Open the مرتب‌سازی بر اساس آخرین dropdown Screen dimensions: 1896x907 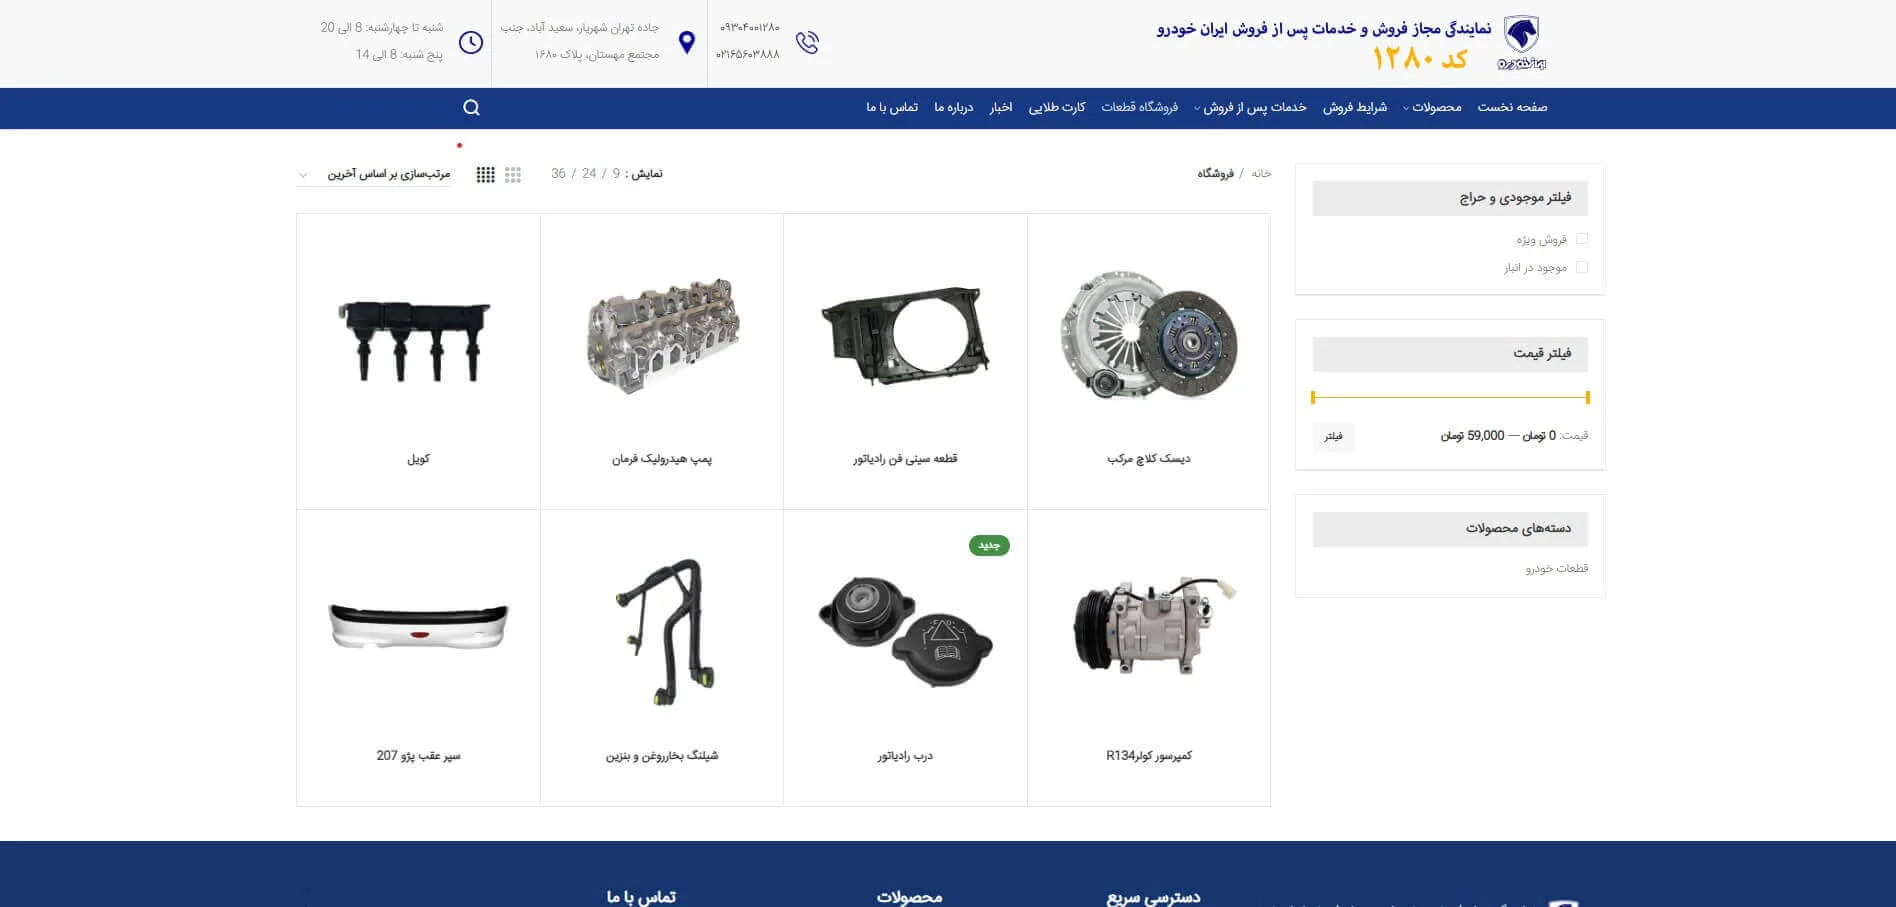375,175
